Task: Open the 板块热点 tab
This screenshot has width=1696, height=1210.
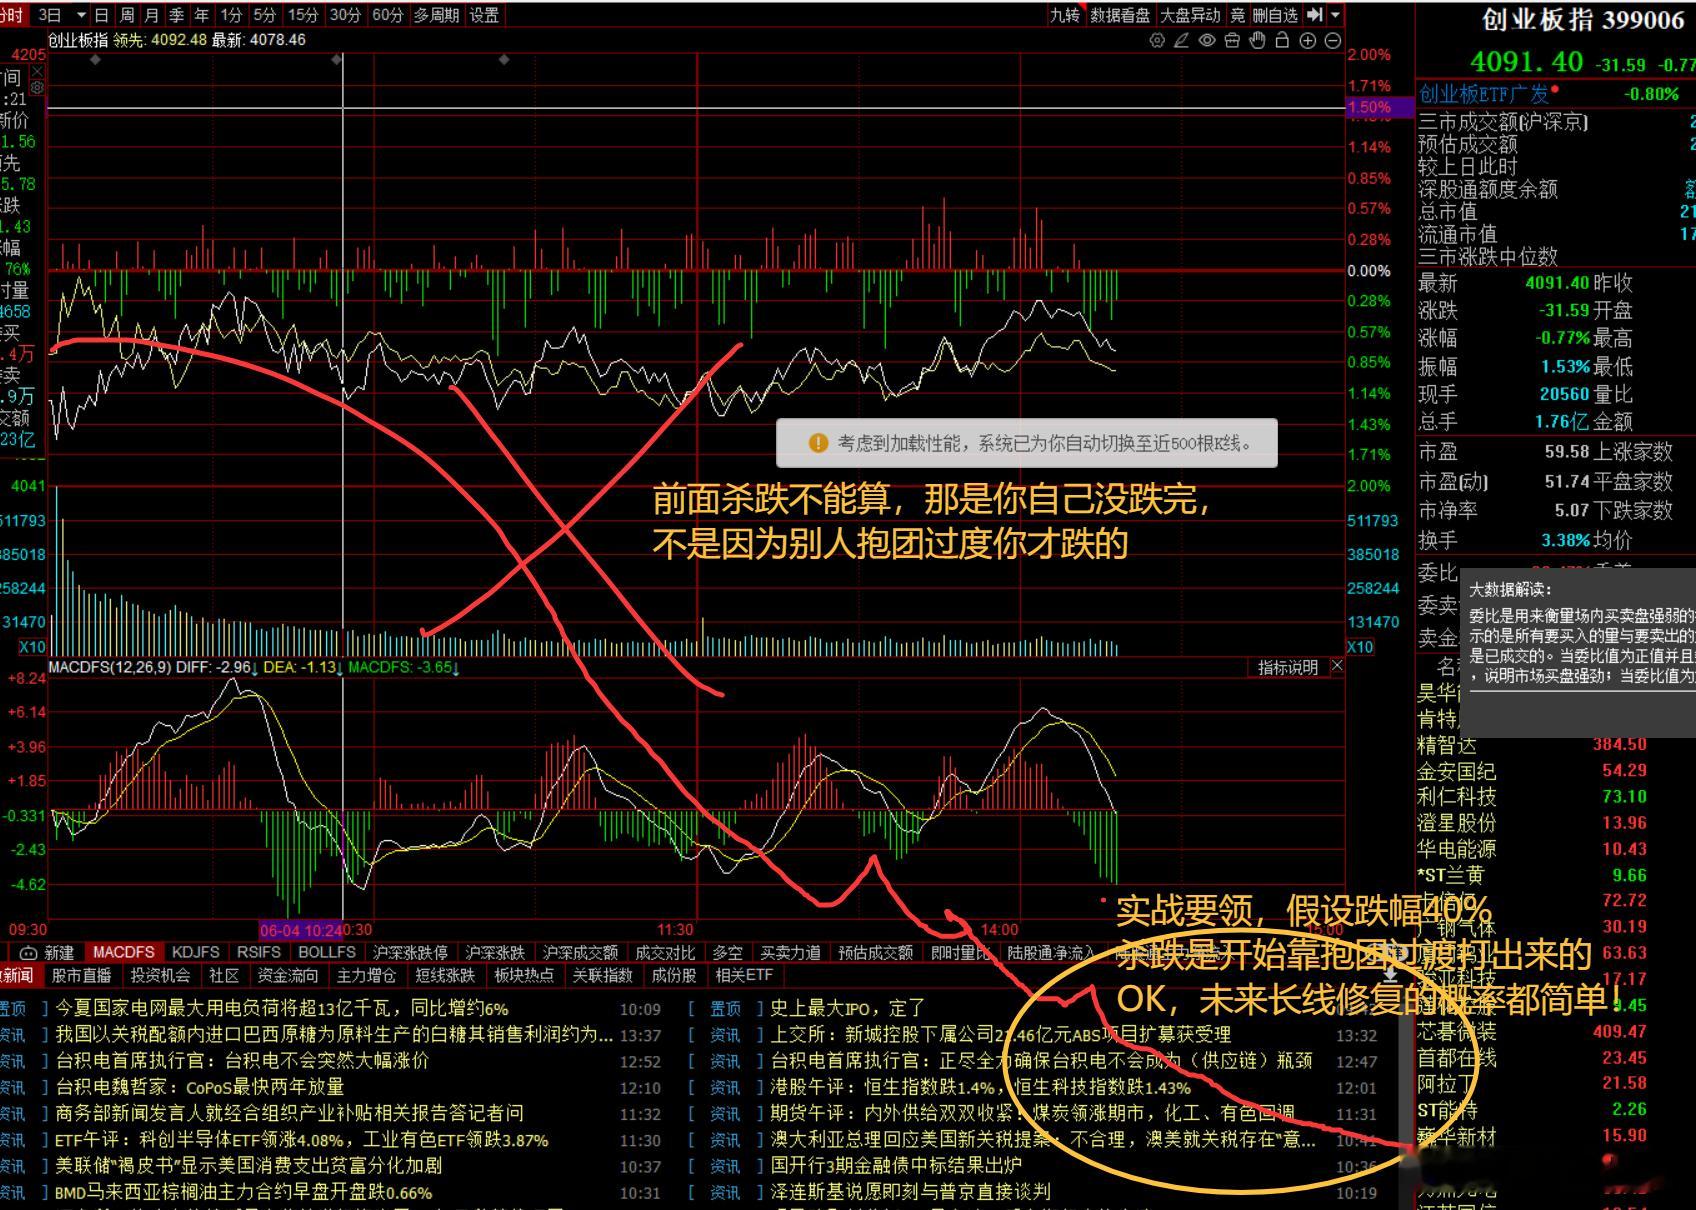Action: point(523,975)
